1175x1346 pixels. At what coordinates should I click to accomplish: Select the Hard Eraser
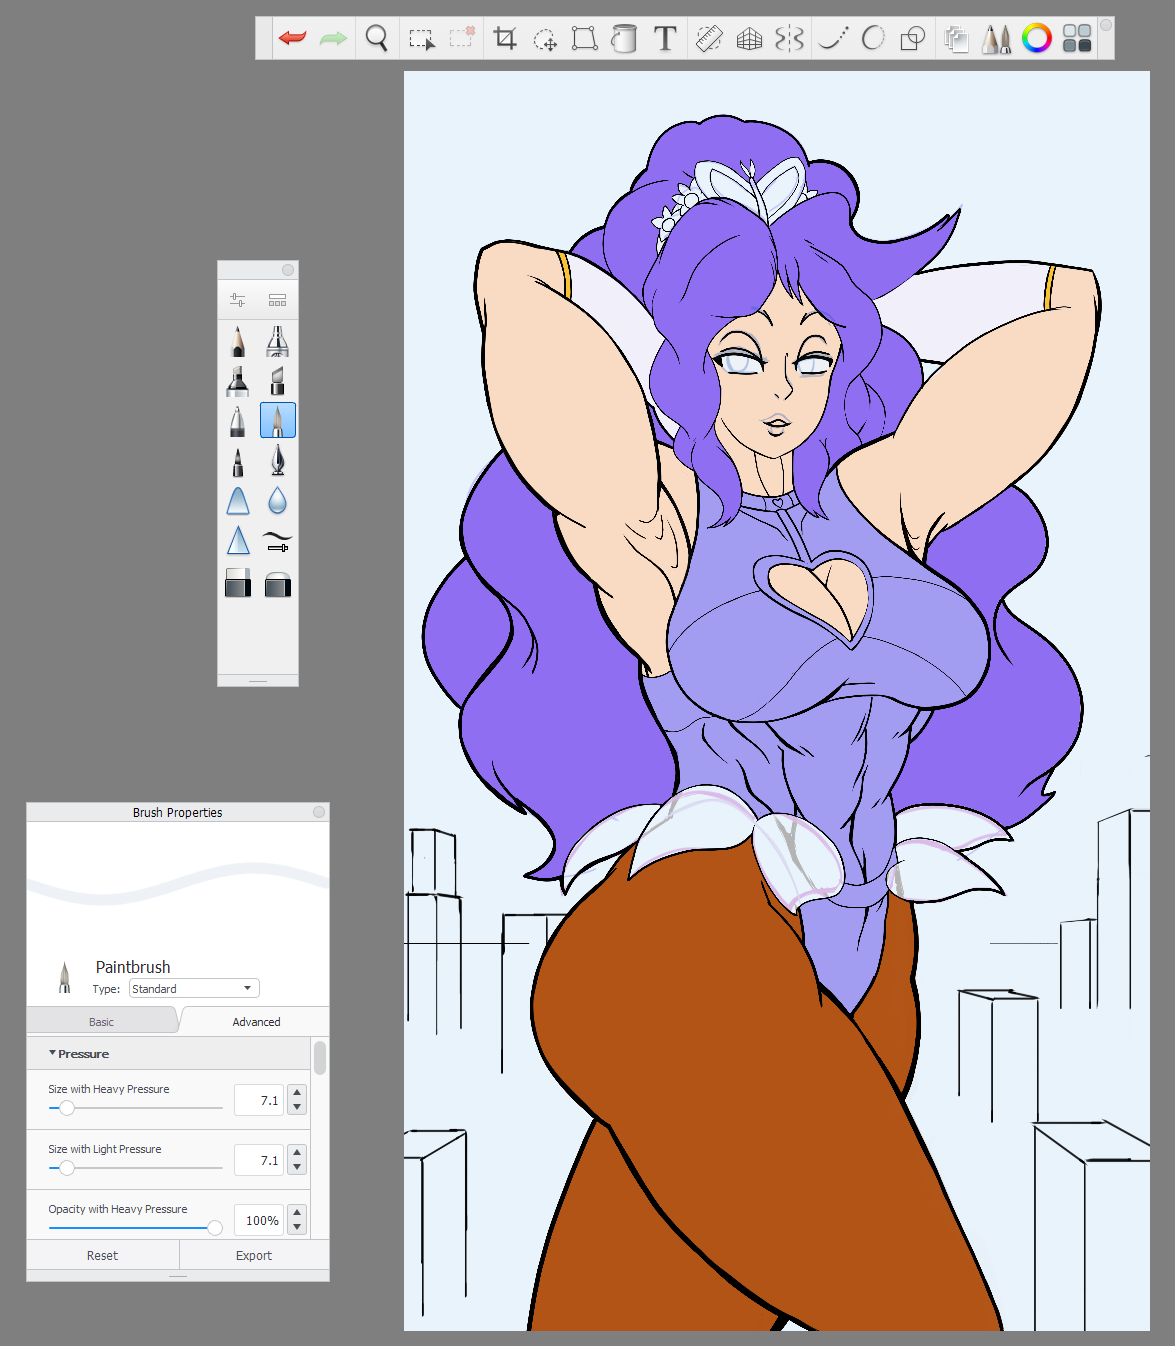coord(238,583)
